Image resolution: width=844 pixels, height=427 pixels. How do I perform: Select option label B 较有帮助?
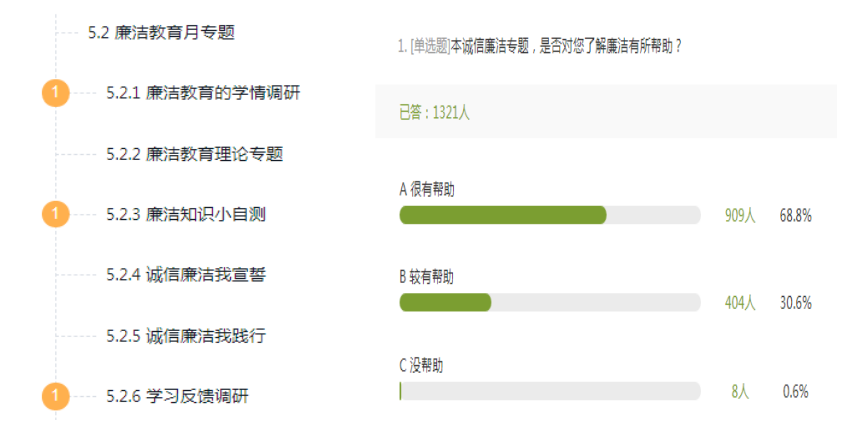click(426, 277)
